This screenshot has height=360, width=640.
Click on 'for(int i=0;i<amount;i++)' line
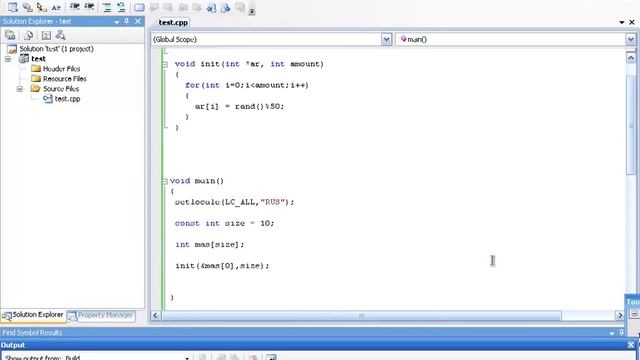[247, 85]
